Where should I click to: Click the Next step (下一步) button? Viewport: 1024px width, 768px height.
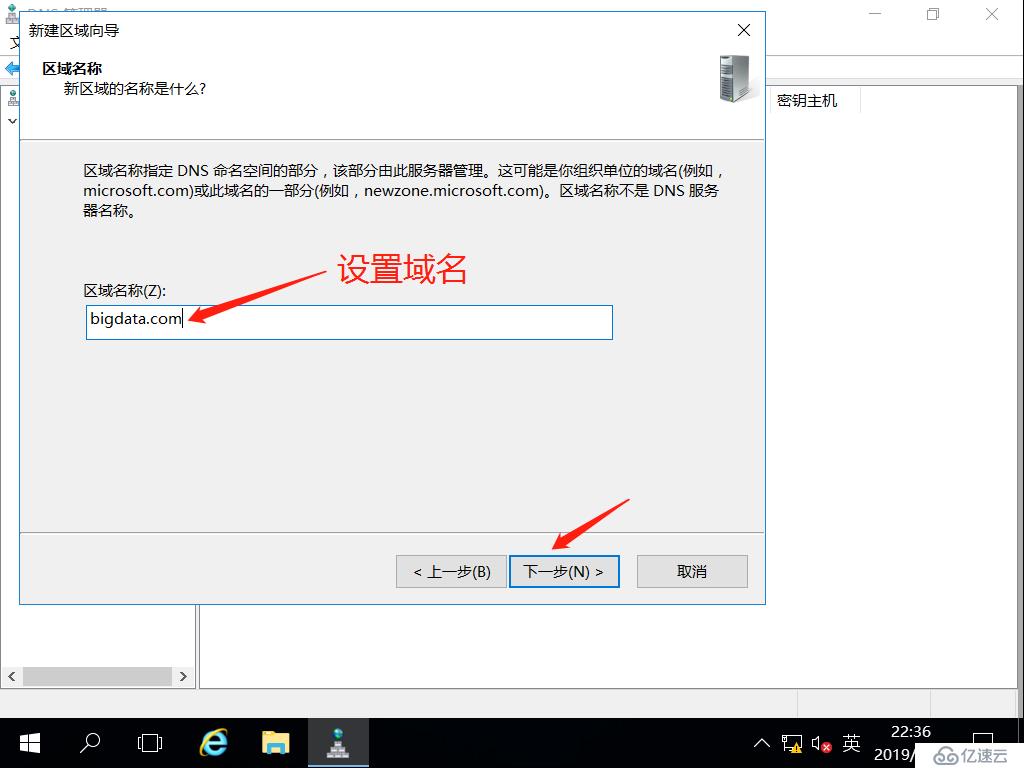564,571
